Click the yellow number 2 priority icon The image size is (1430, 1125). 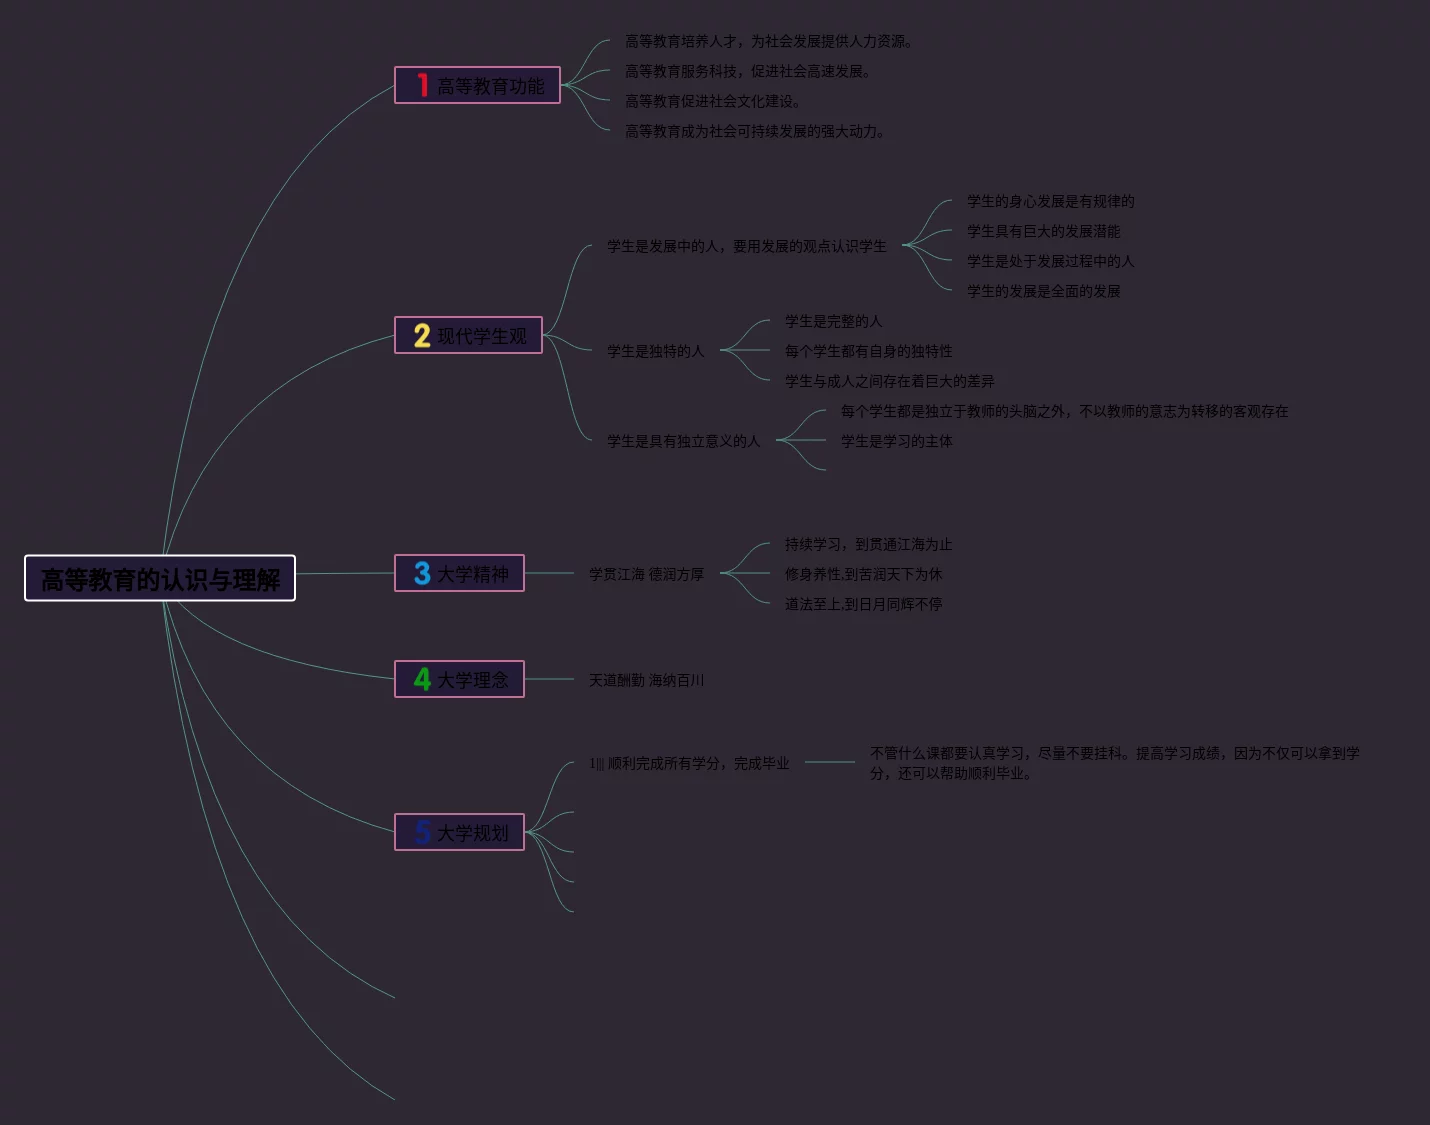422,336
